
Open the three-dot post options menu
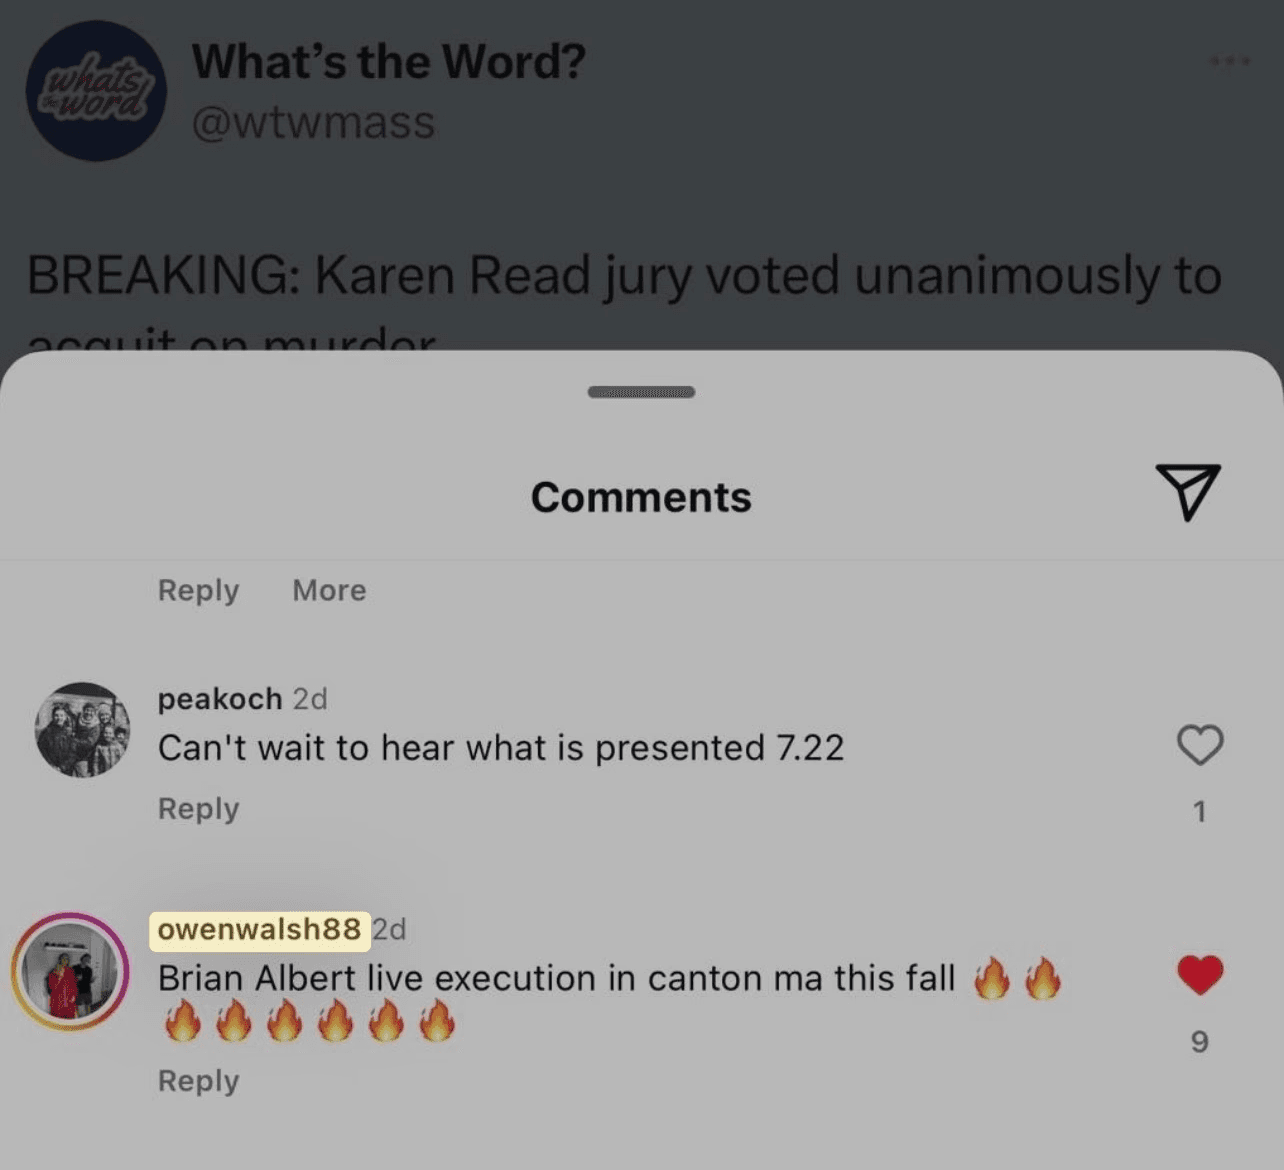(x=1230, y=61)
